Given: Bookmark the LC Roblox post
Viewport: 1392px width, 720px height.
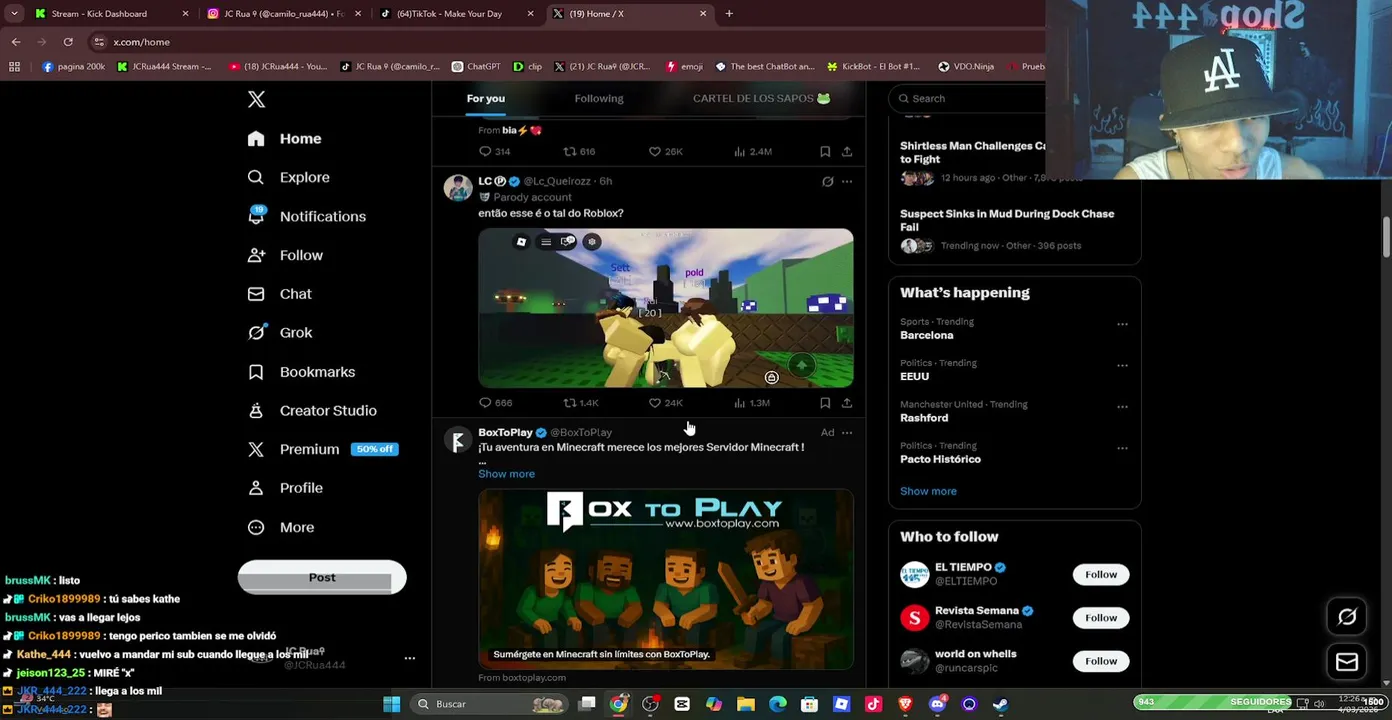Looking at the screenshot, I should pos(825,403).
